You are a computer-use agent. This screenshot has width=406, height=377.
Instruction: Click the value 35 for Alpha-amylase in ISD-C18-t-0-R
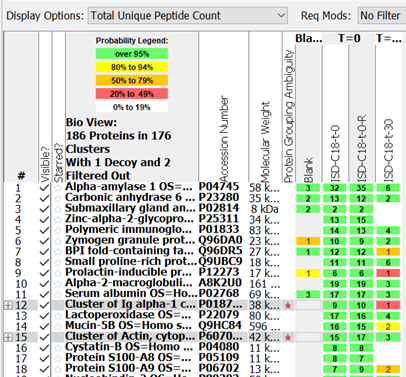coord(361,188)
